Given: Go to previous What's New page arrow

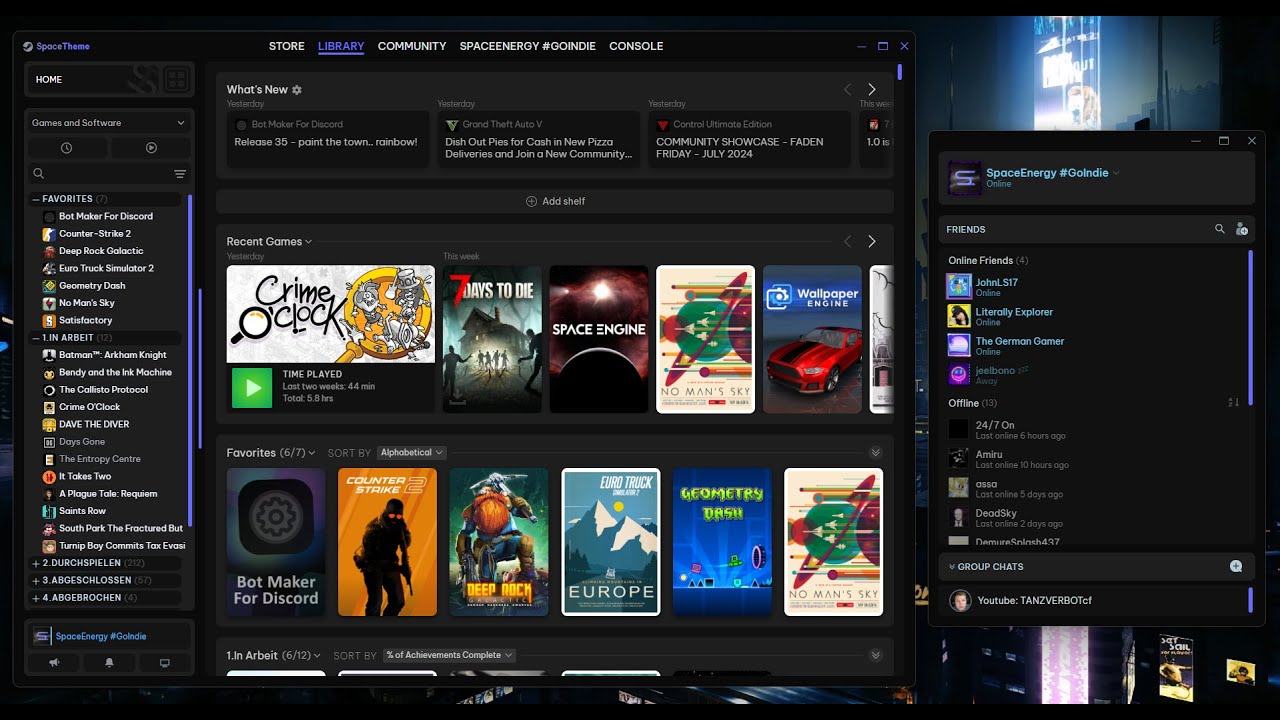Looking at the screenshot, I should coord(848,89).
